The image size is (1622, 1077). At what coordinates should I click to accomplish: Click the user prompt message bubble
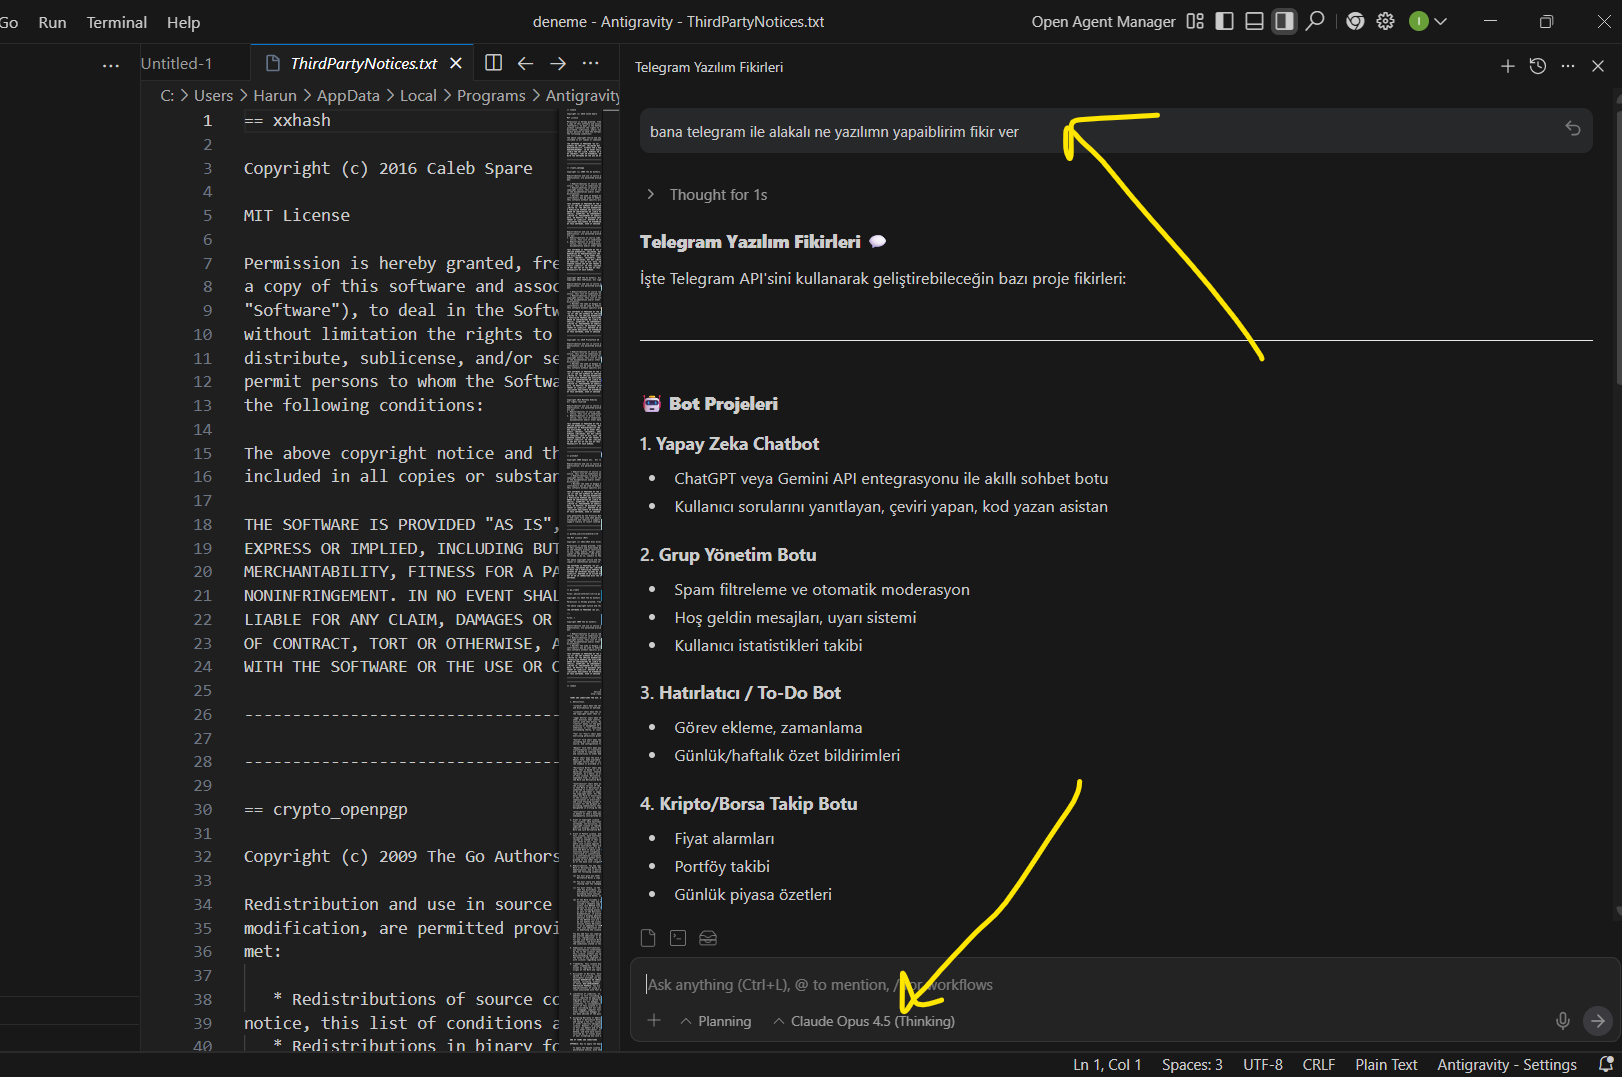[x=1116, y=131]
